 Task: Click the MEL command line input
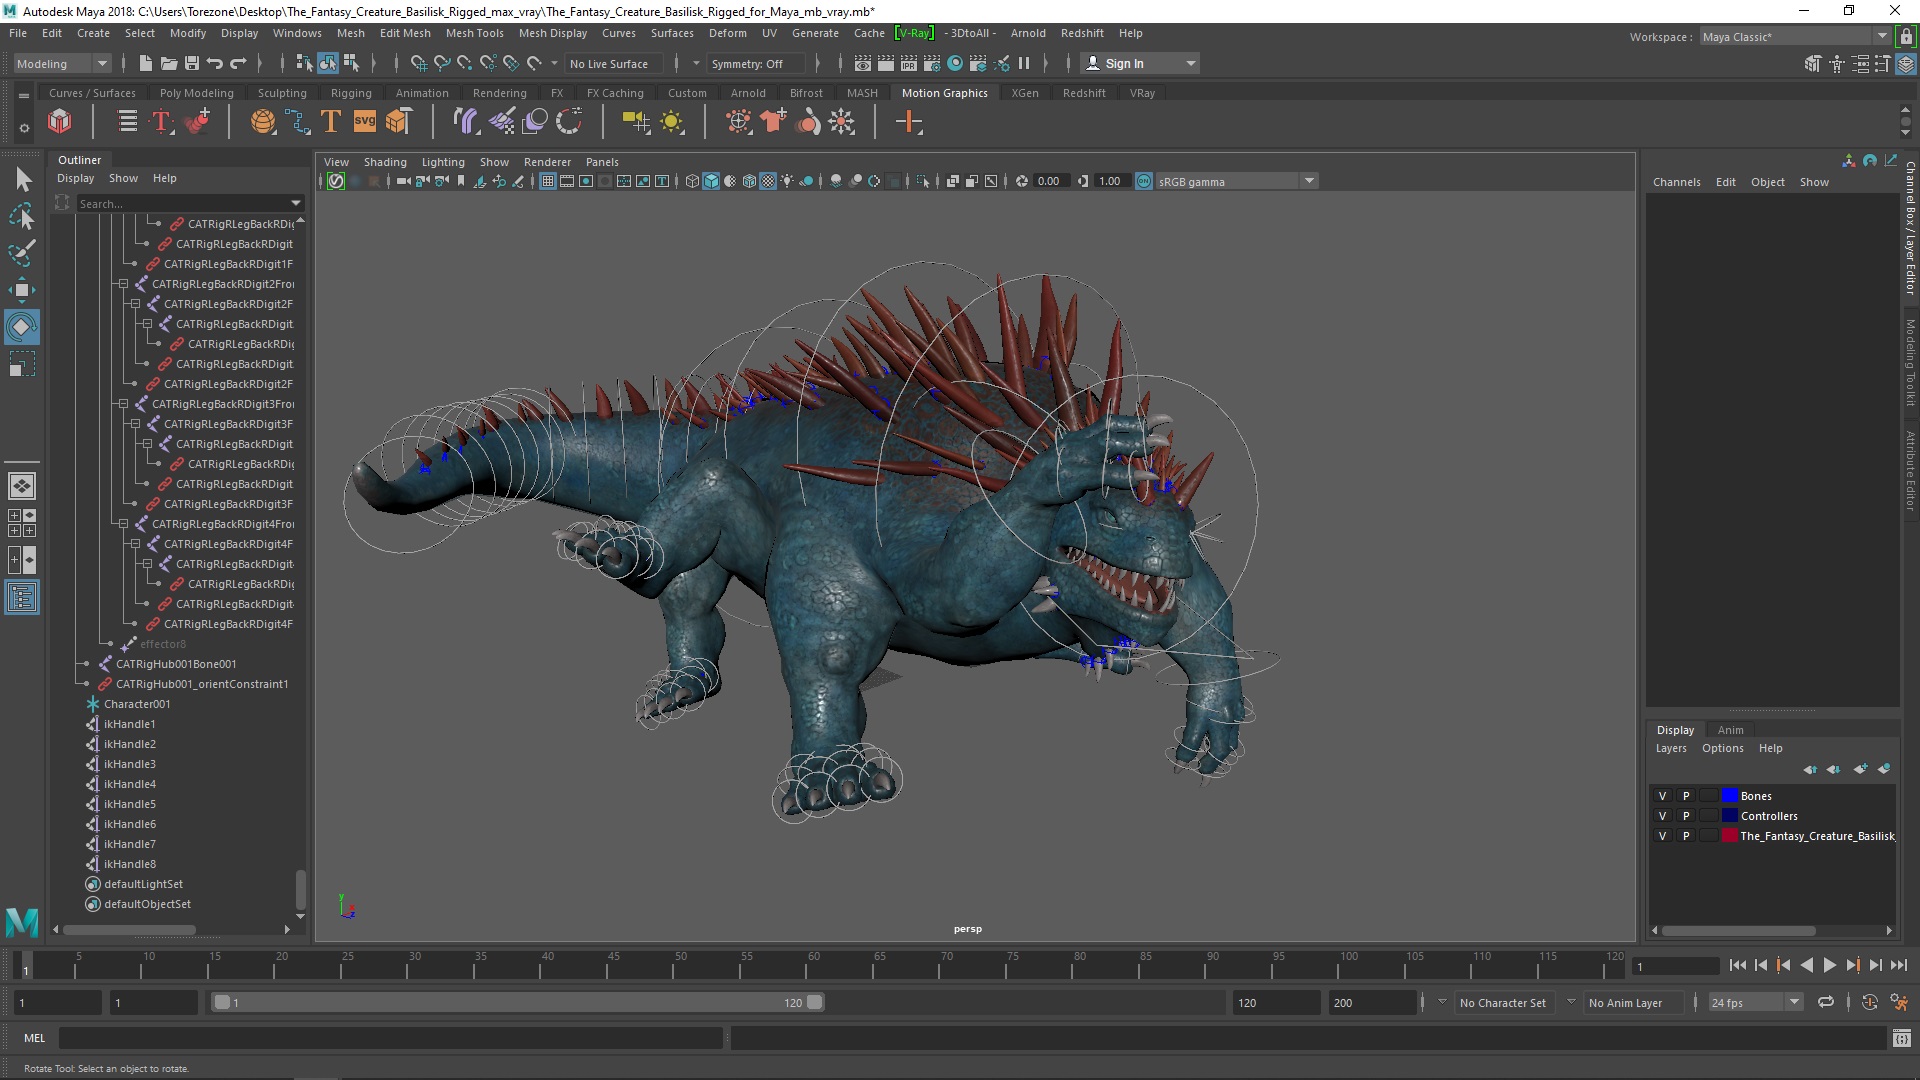(x=391, y=1038)
